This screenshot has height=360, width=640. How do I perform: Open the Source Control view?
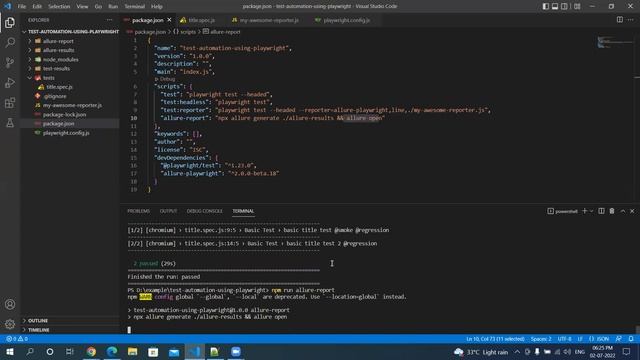[x=10, y=62]
